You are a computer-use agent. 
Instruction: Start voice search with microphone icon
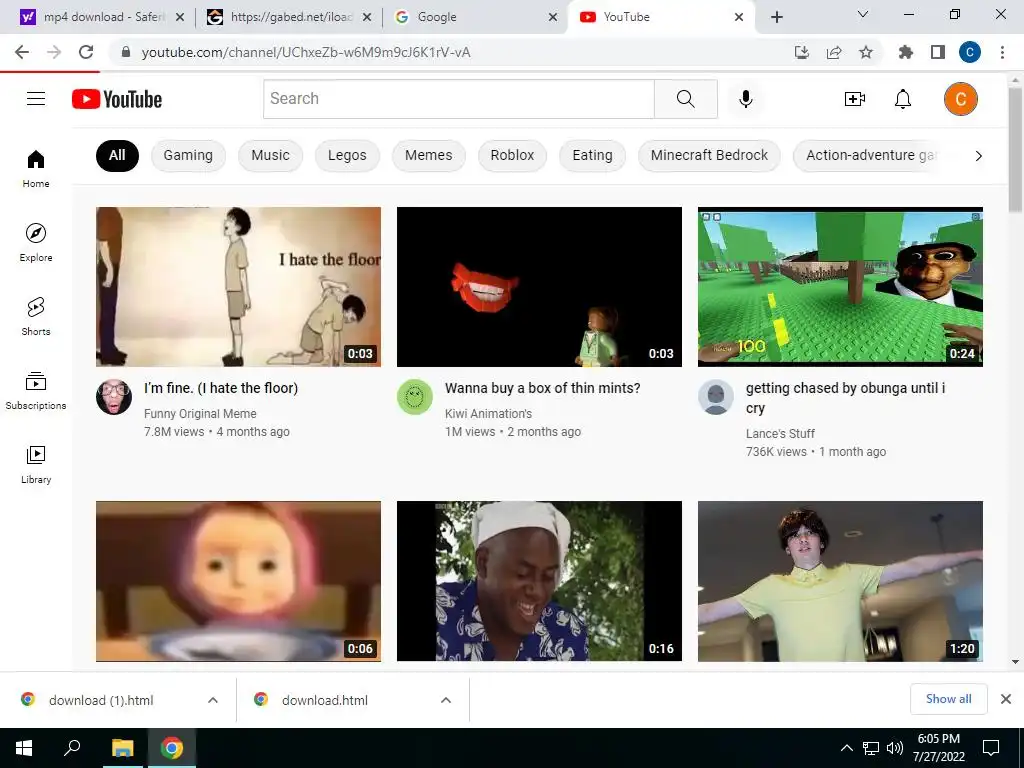point(746,99)
